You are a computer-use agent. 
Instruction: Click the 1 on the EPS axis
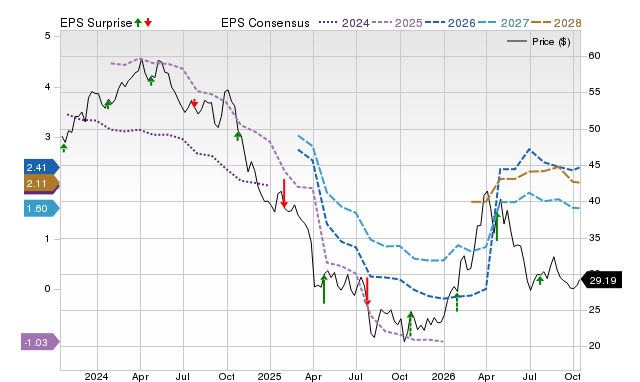coord(48,238)
